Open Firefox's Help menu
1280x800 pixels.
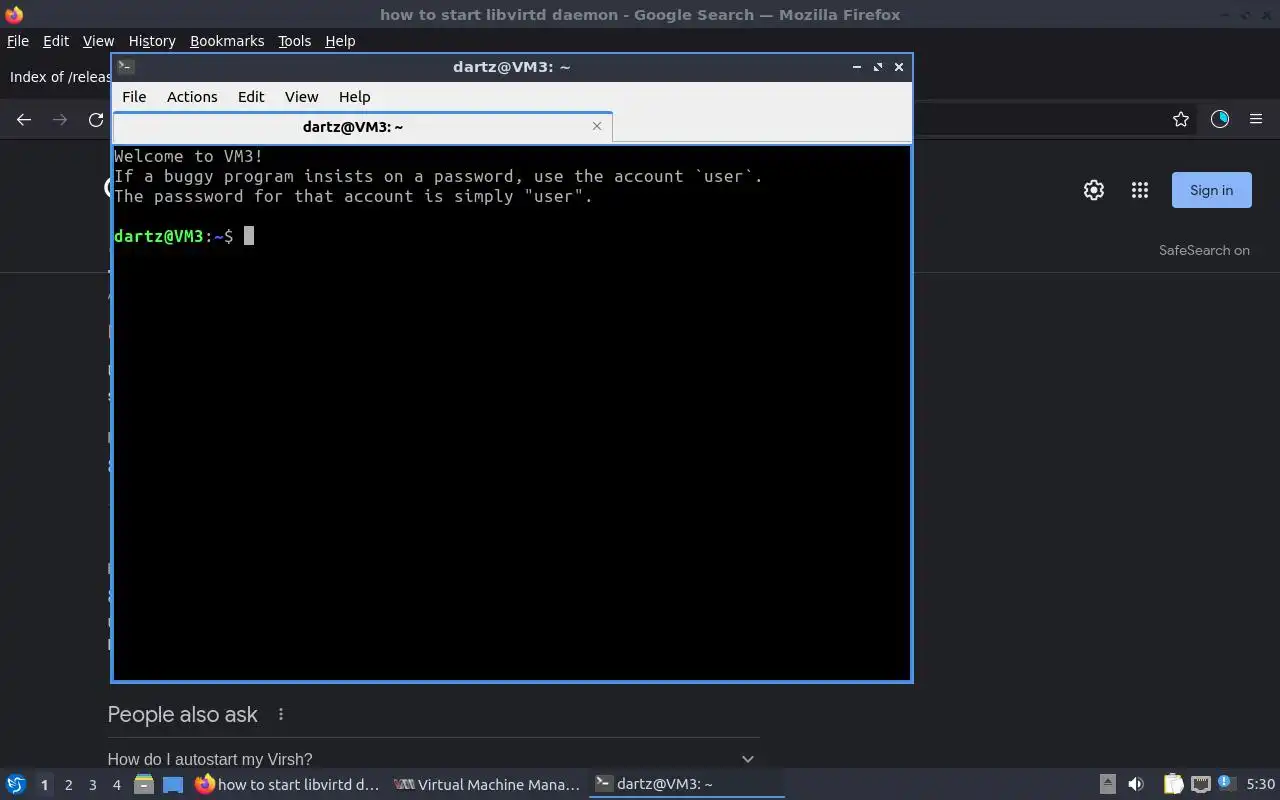pos(340,41)
